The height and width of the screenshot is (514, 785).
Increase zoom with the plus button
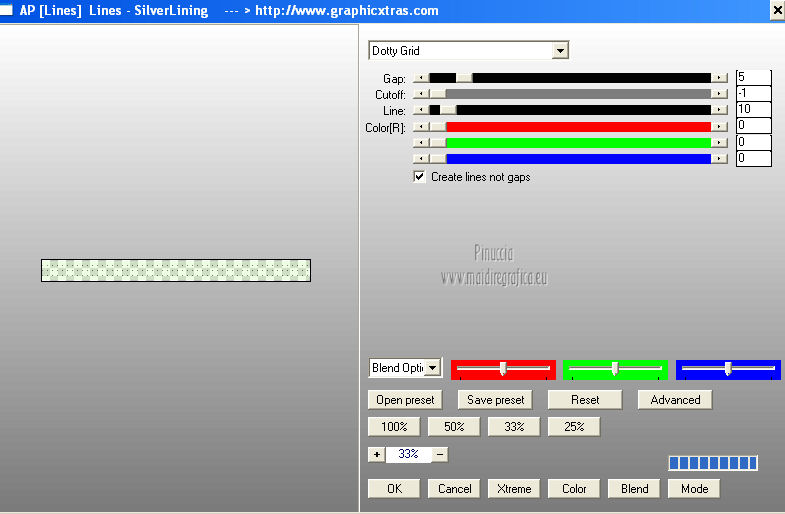pyautogui.click(x=376, y=454)
